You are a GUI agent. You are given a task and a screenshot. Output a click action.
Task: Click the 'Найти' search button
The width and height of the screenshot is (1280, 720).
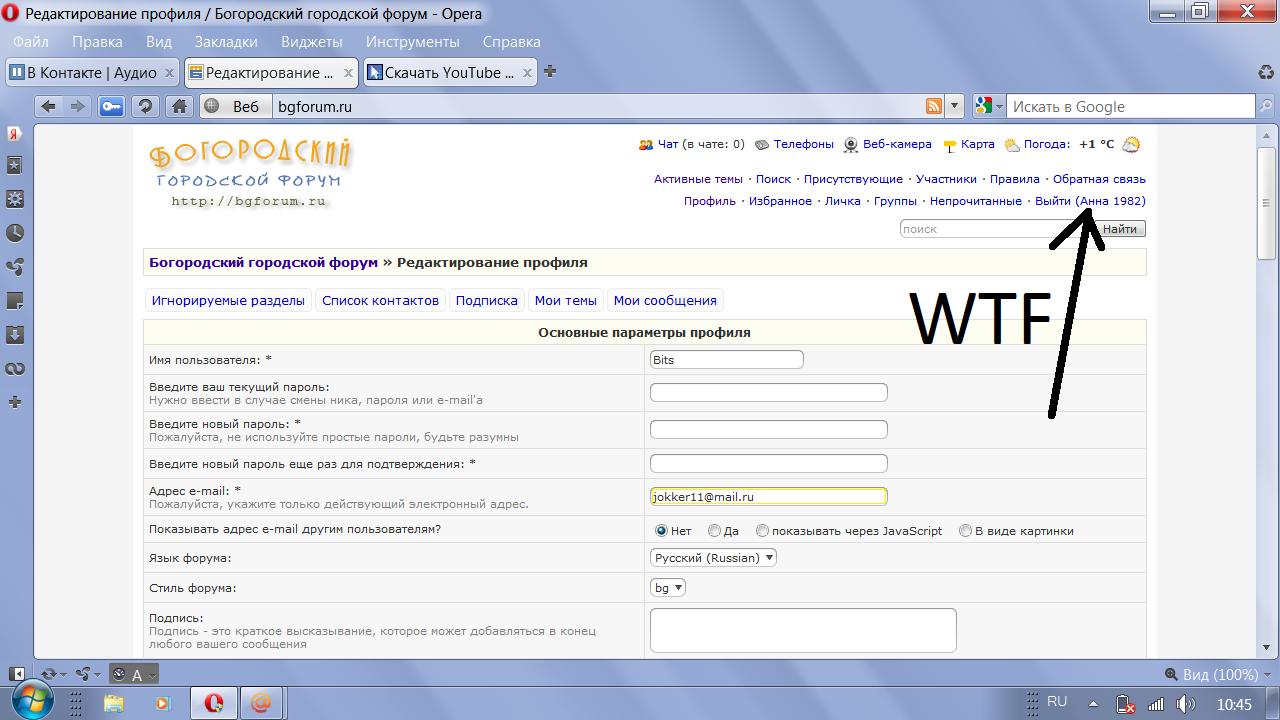click(1120, 229)
